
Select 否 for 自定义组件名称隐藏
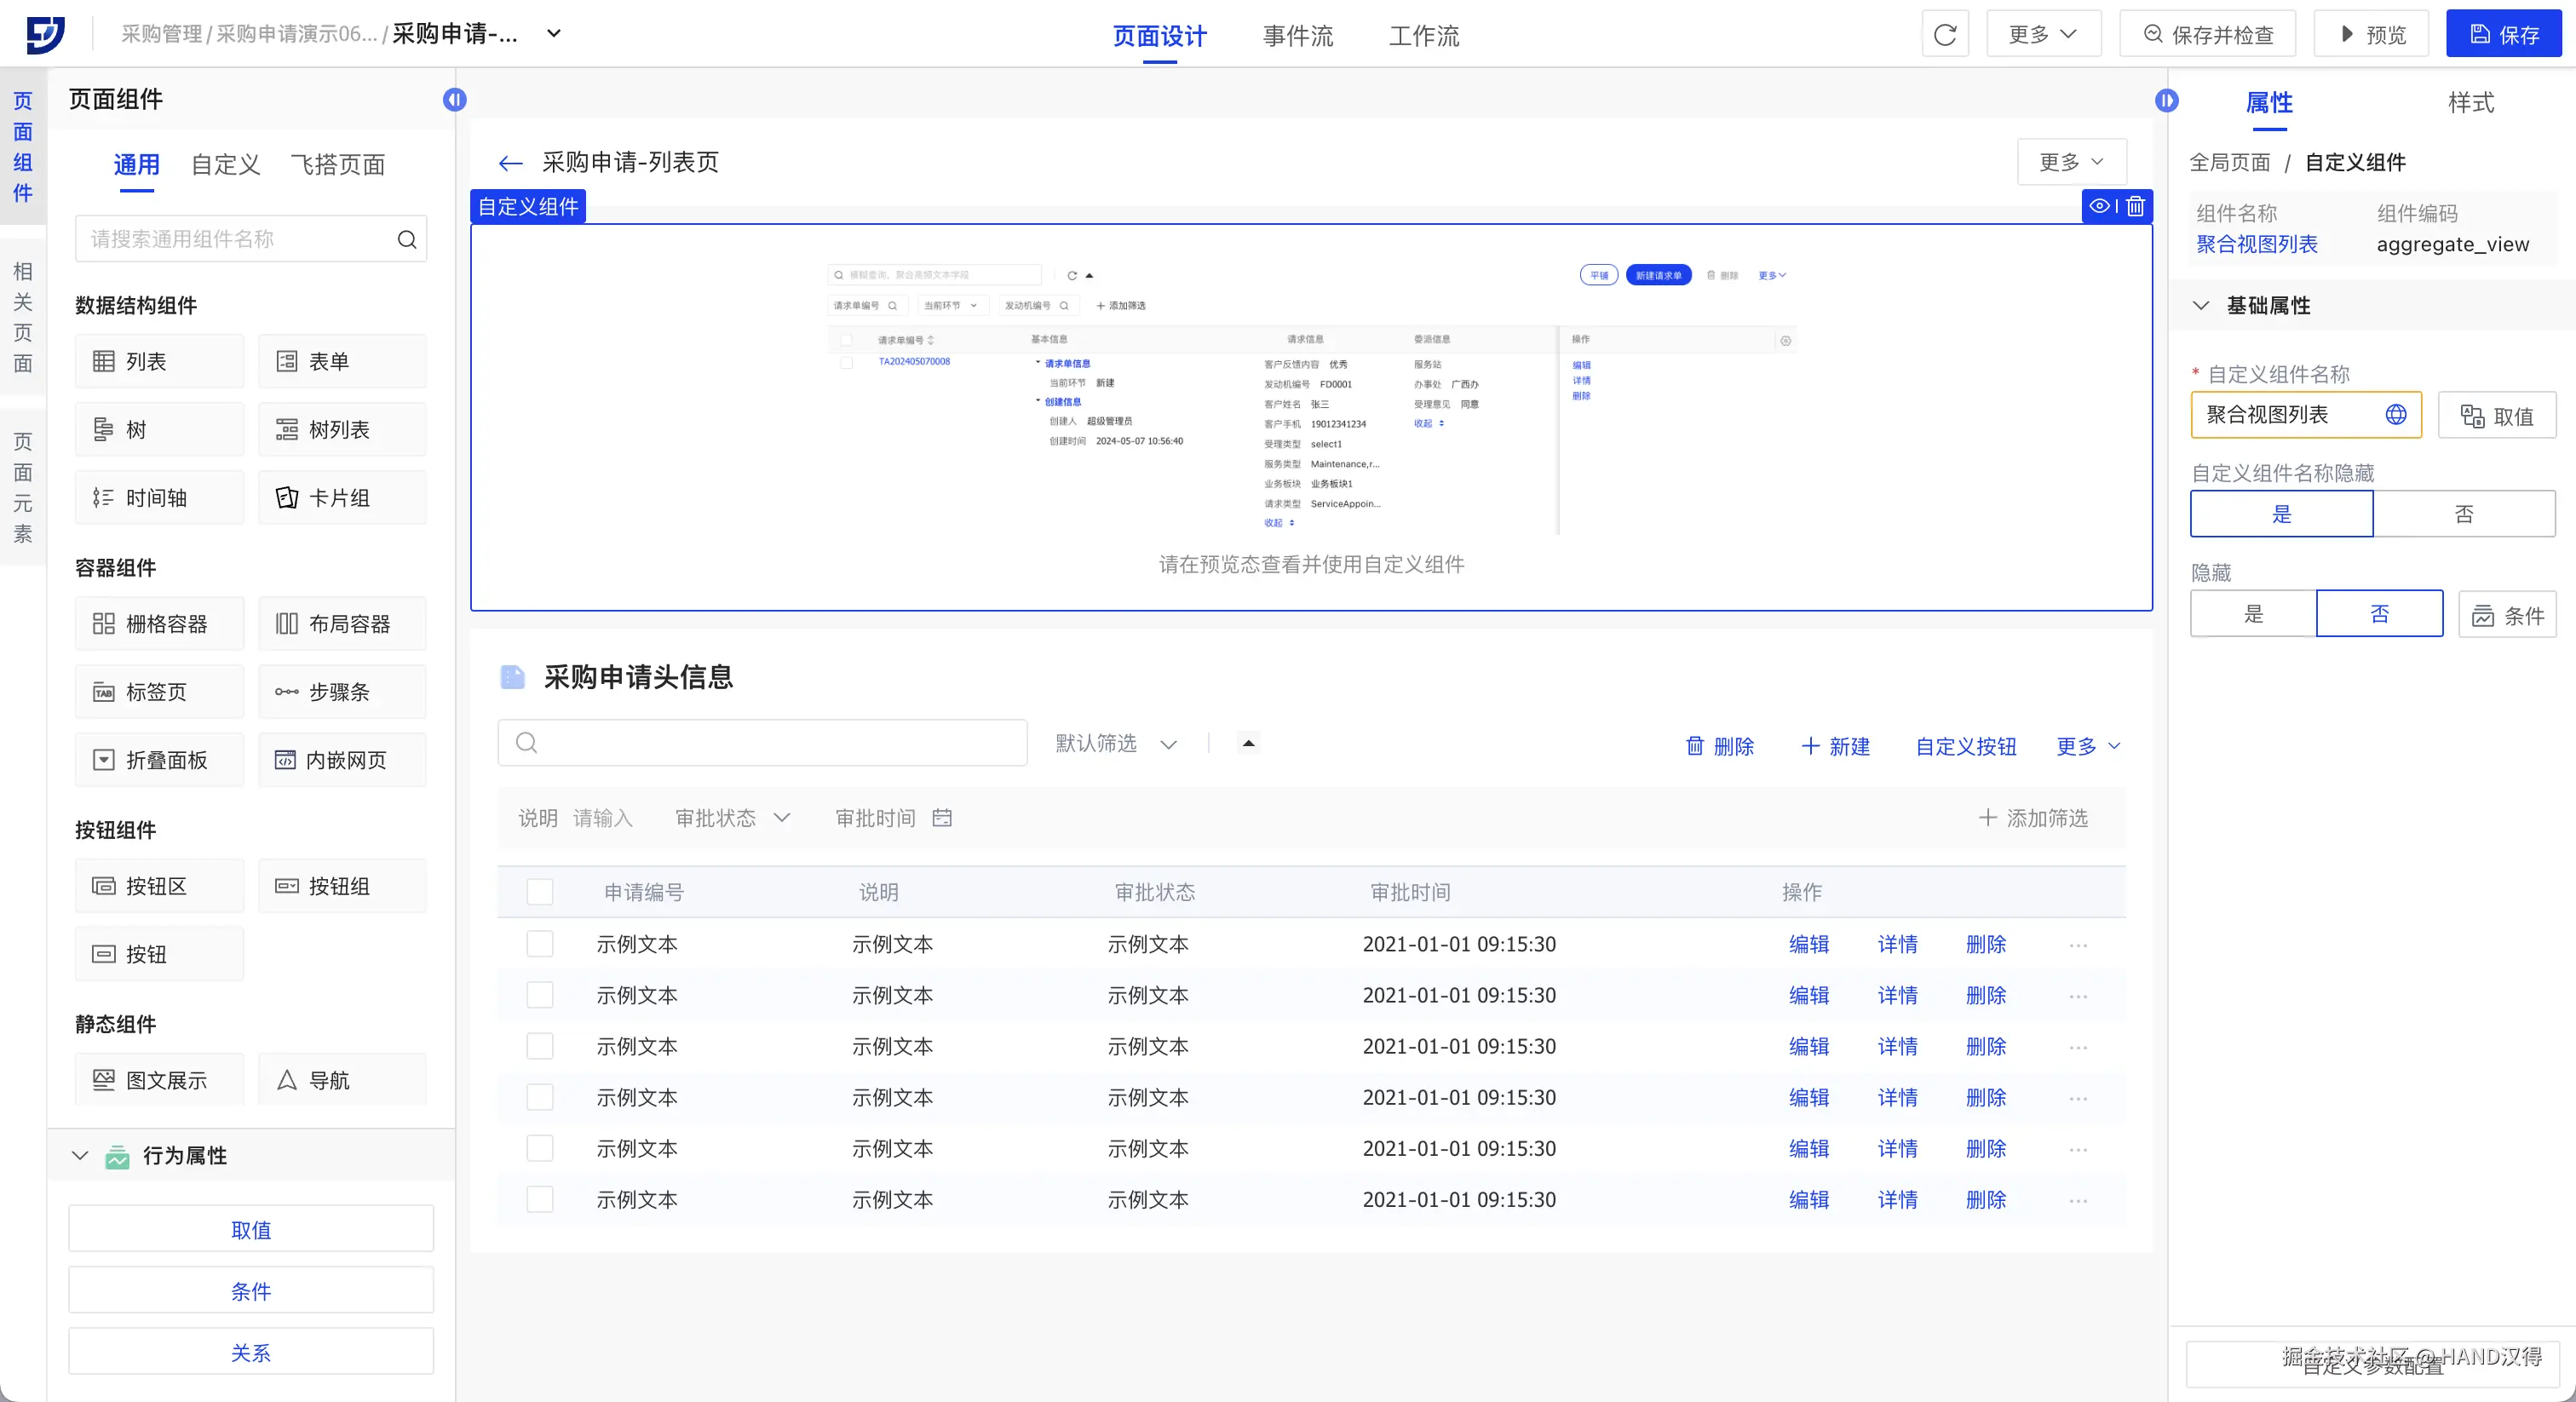(2463, 514)
